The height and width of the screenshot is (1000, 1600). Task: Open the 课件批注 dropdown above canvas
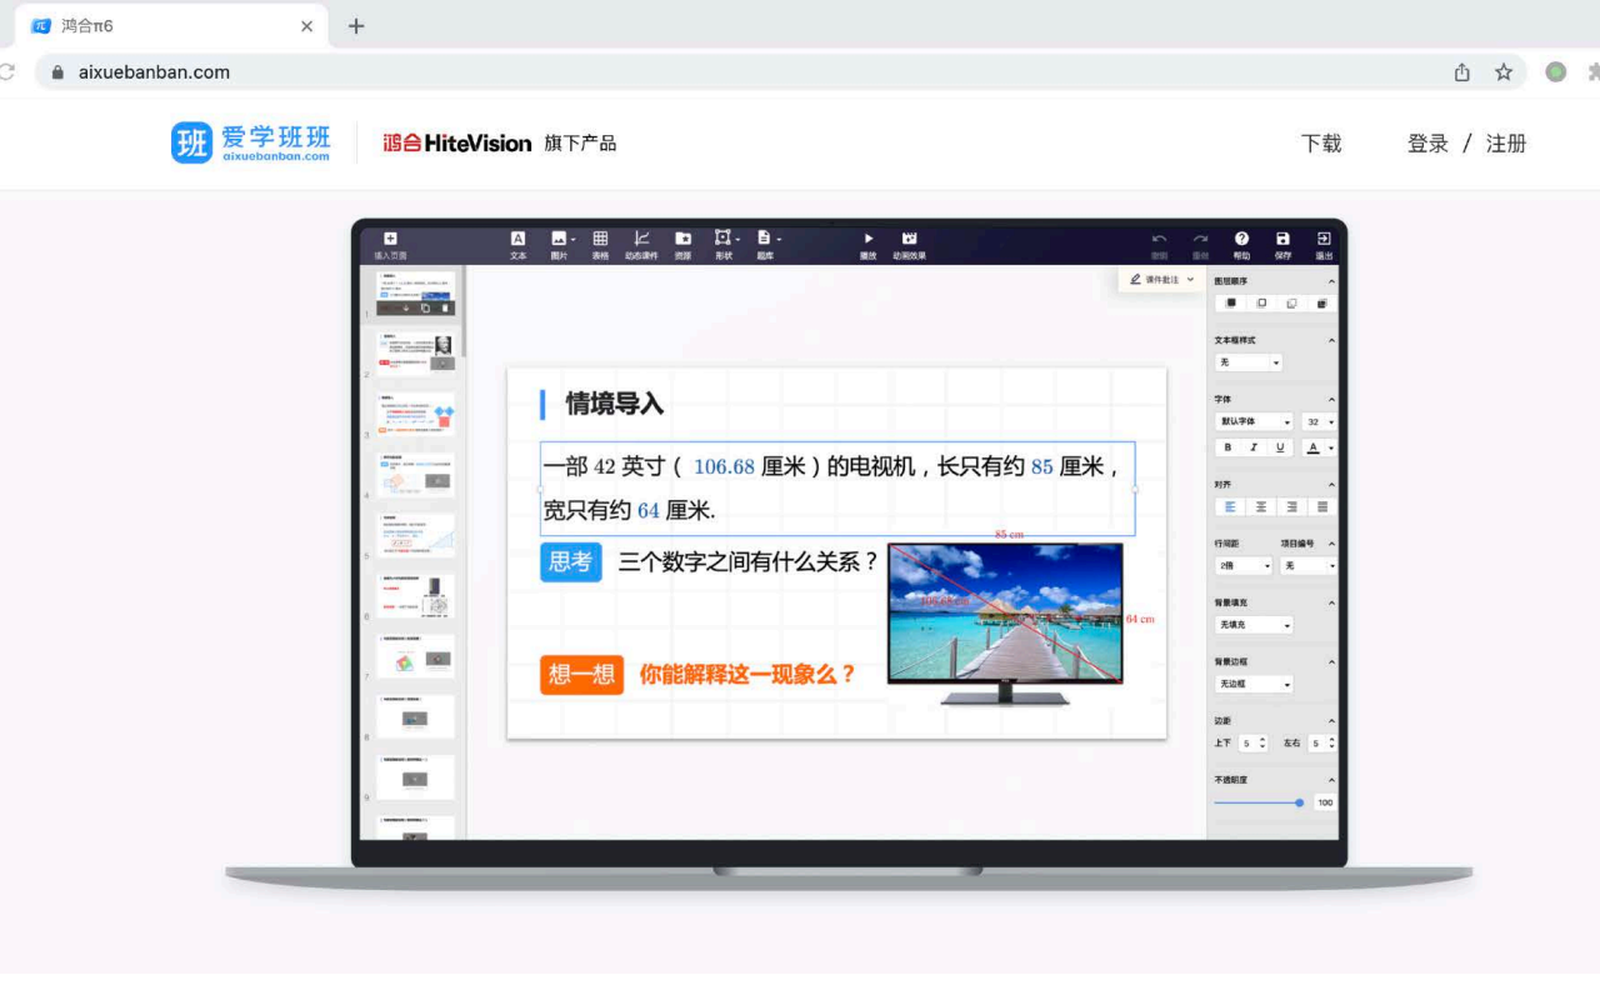click(1160, 280)
